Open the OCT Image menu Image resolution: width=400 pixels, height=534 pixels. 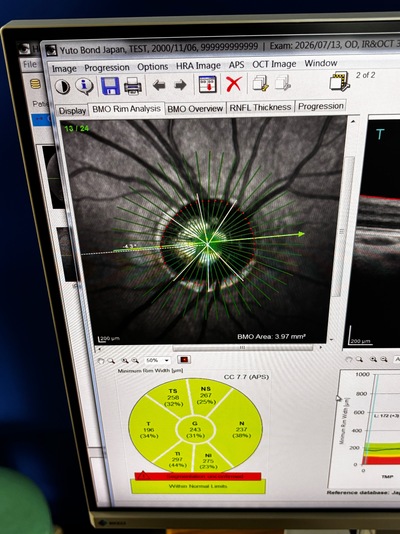(x=274, y=64)
